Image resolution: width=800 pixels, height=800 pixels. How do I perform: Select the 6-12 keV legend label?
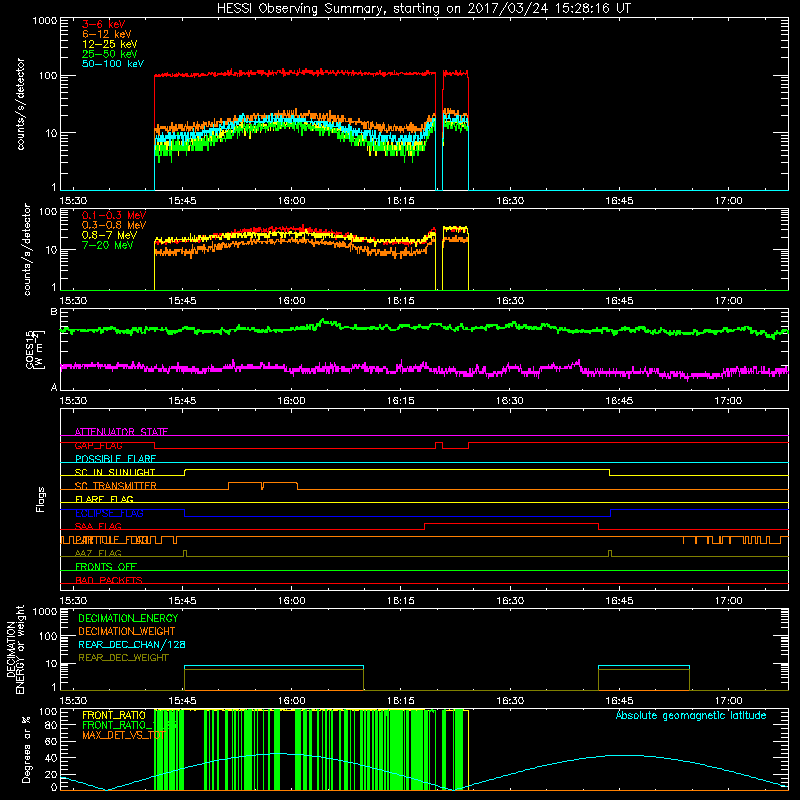[x=107, y=34]
